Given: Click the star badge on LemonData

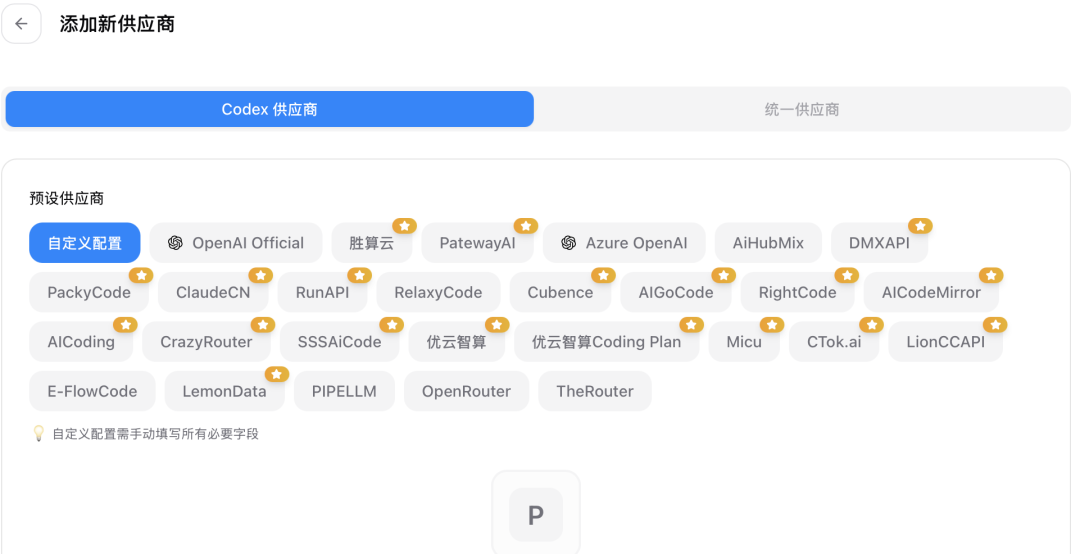Looking at the screenshot, I should (277, 374).
